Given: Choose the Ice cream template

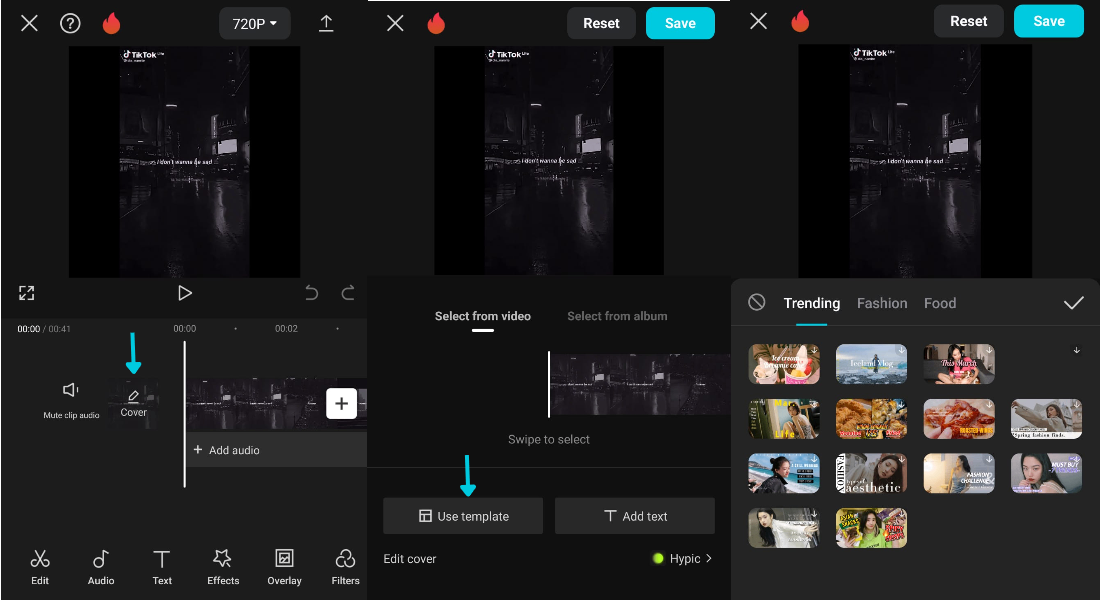Looking at the screenshot, I should point(784,364).
